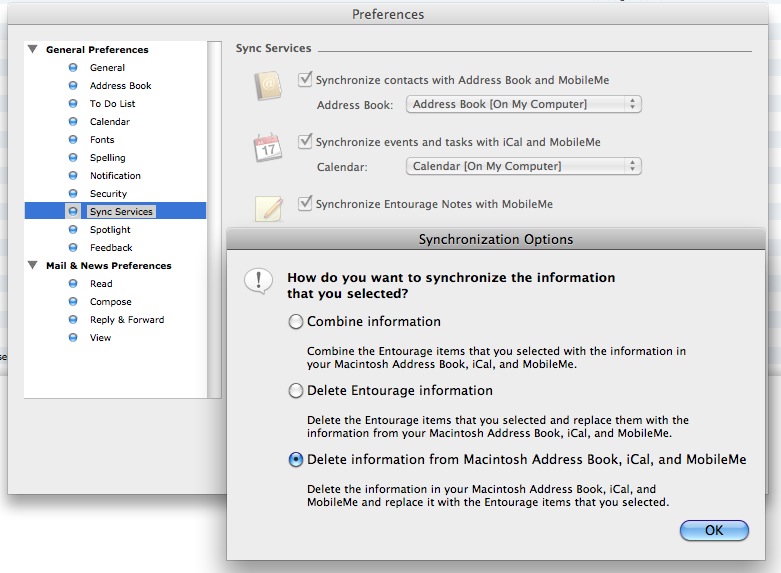Open Compose preferences under Mail & News

[111, 301]
